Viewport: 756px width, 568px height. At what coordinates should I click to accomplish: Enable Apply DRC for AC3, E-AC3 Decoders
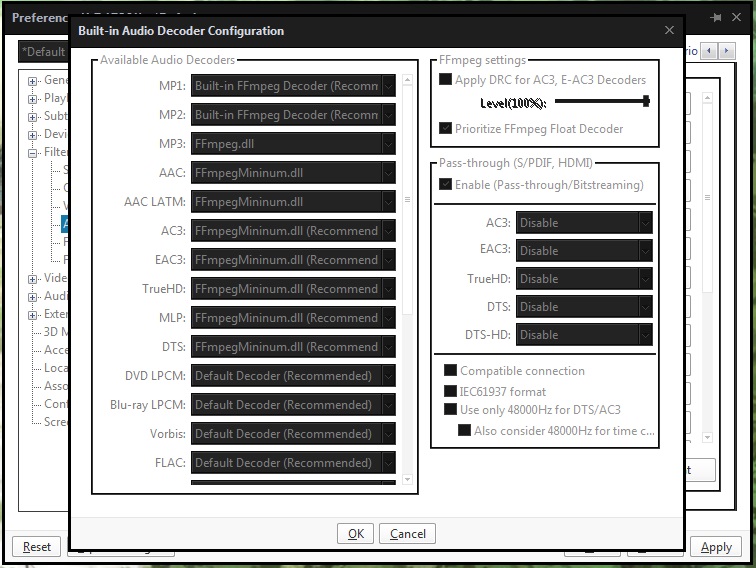click(446, 80)
